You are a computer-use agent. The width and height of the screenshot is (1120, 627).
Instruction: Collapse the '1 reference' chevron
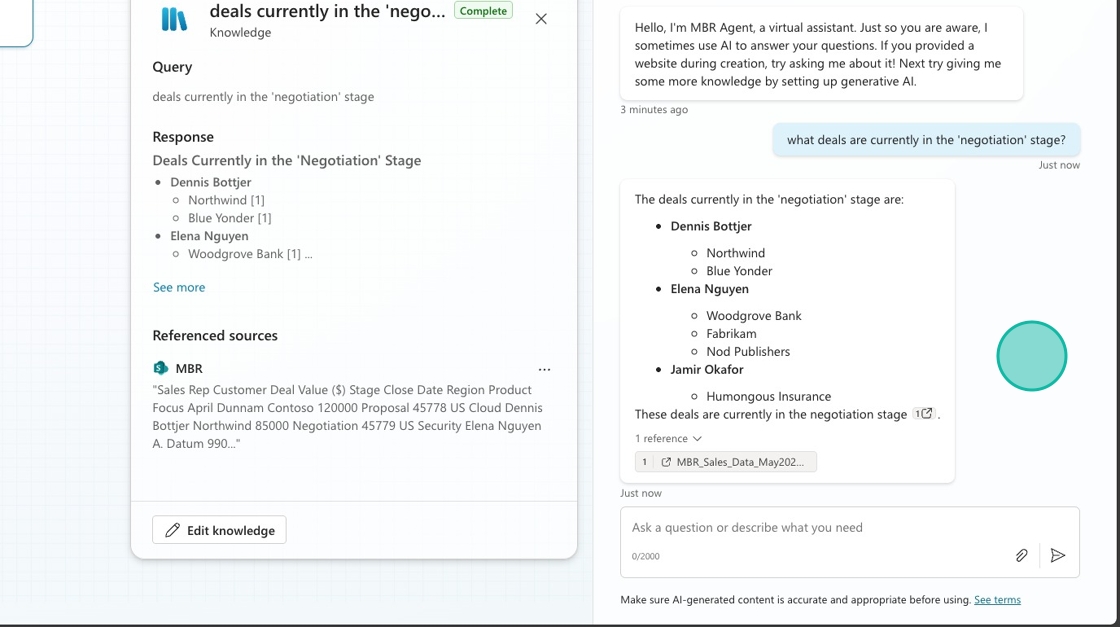(x=697, y=438)
